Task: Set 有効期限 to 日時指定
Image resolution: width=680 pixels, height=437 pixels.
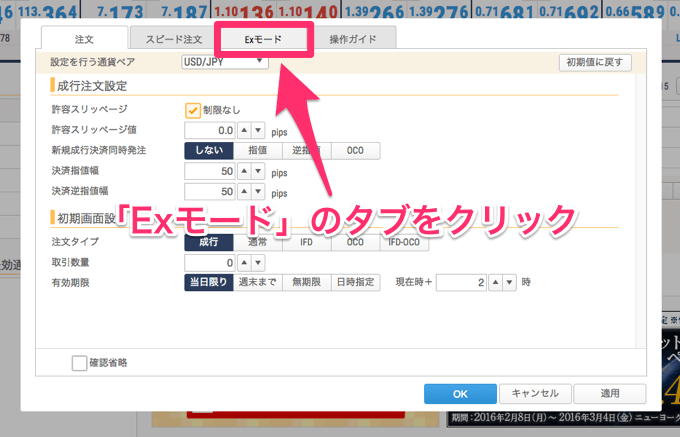Action: click(355, 283)
